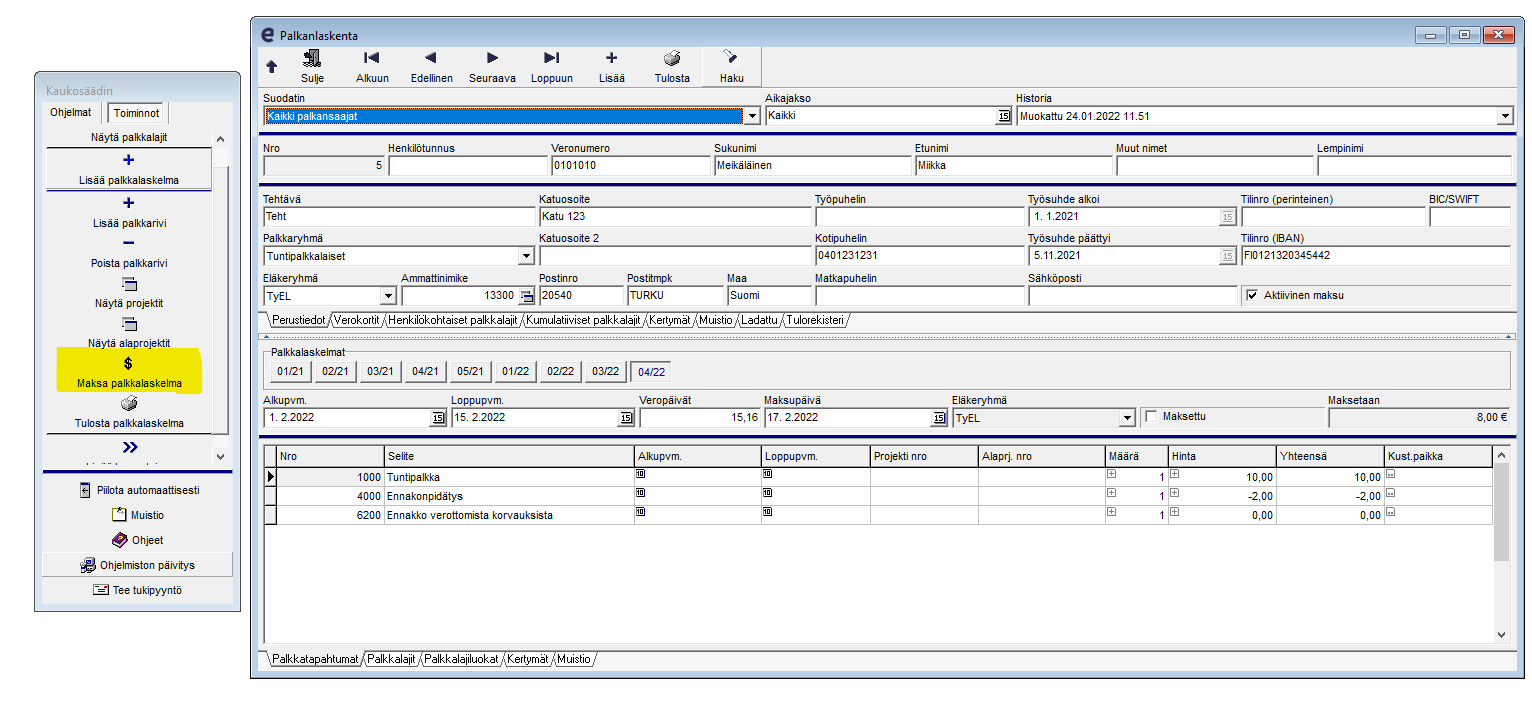Select payslip 04/22 button
Image resolution: width=1532 pixels, height=706 pixels.
tap(650, 372)
